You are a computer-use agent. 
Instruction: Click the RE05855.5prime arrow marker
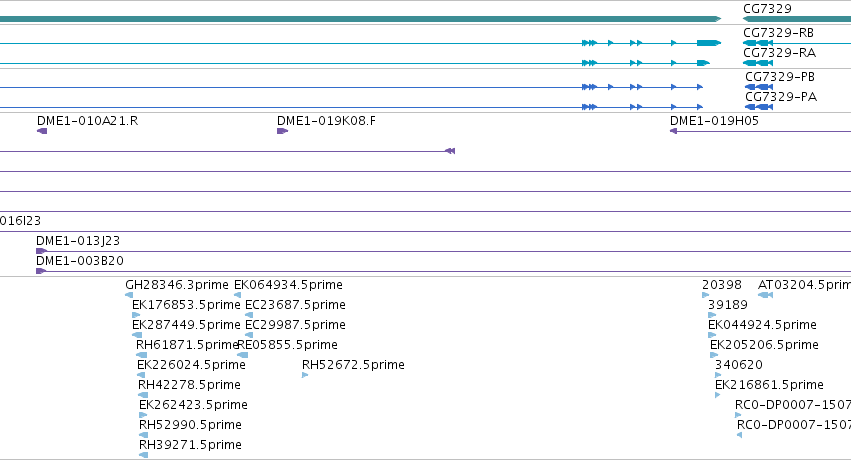click(243, 355)
